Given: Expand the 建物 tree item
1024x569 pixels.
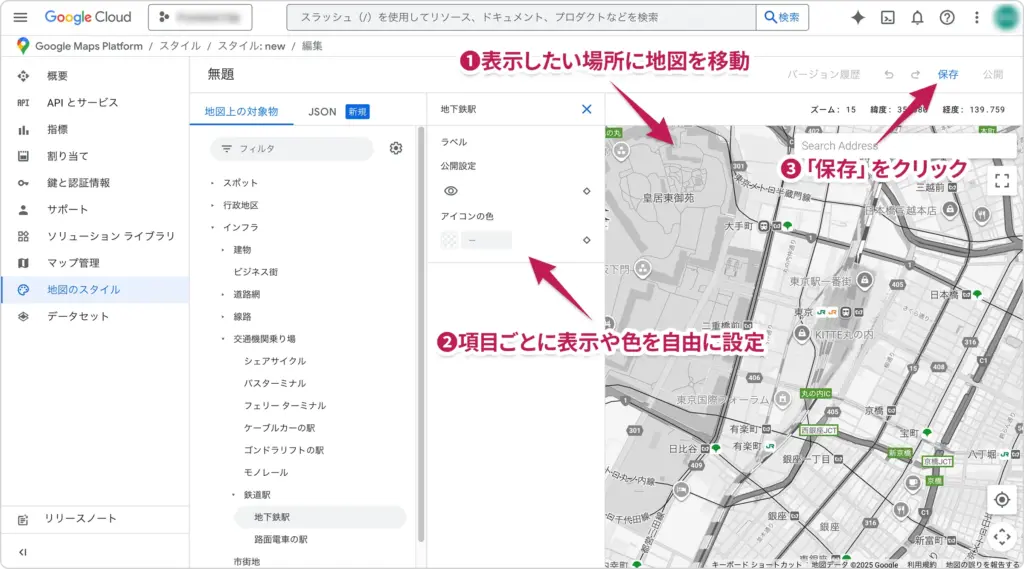Looking at the screenshot, I should 223,250.
